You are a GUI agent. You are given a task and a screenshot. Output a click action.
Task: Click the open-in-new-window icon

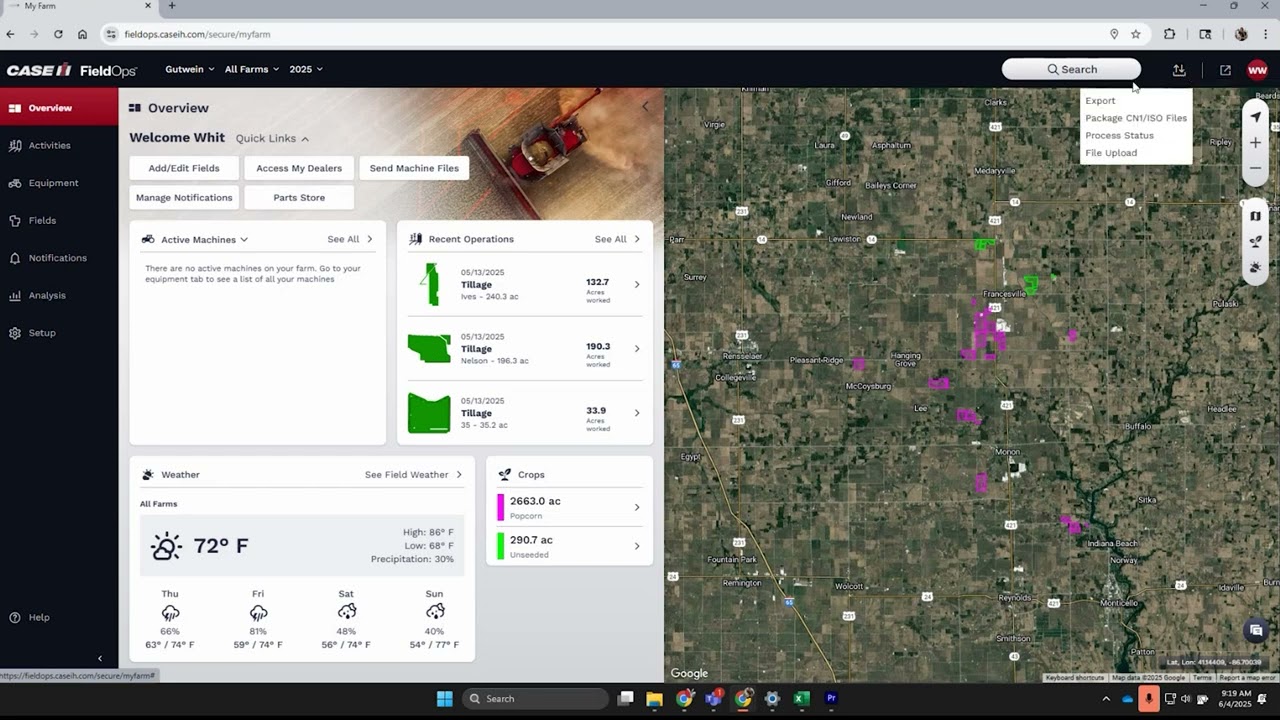[1225, 70]
